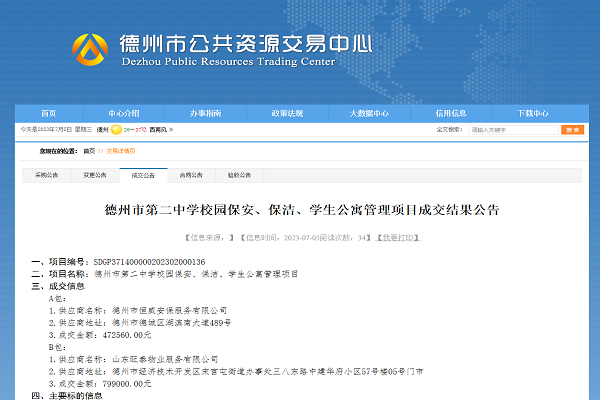Open the 信用信息 navigation item
Screen dimensions: 600x400
pos(451,113)
